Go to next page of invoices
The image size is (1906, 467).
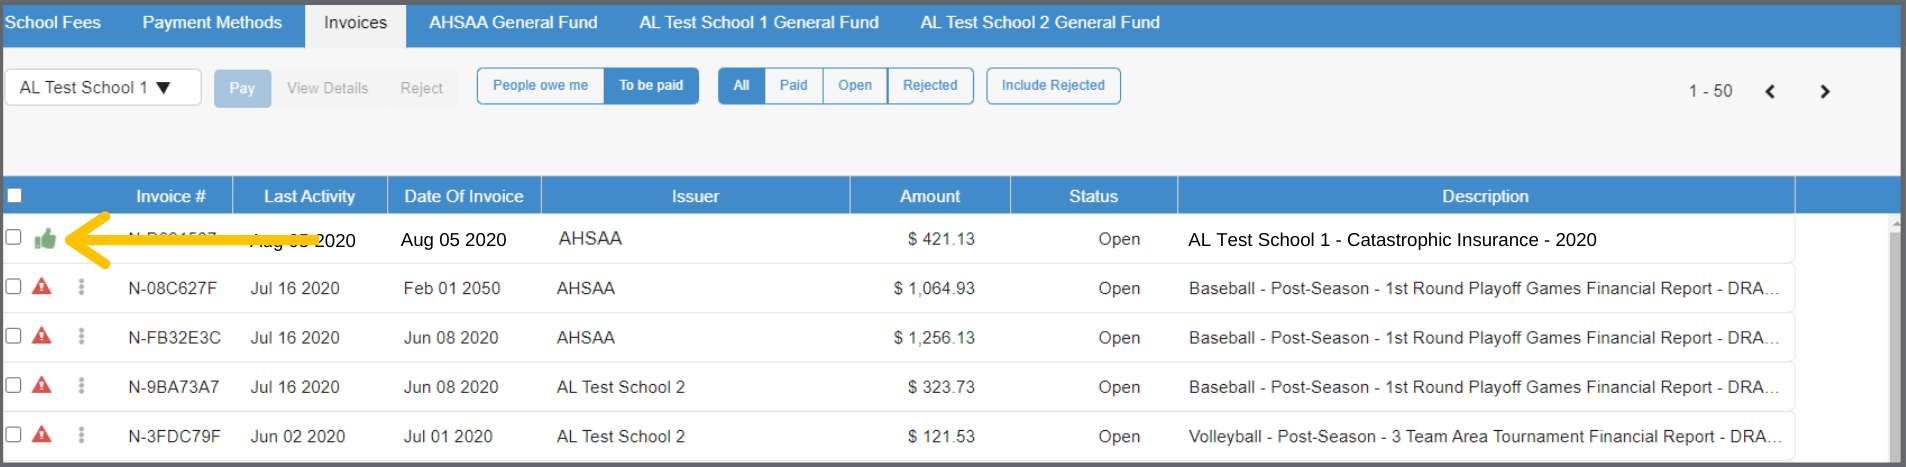pyautogui.click(x=1824, y=91)
